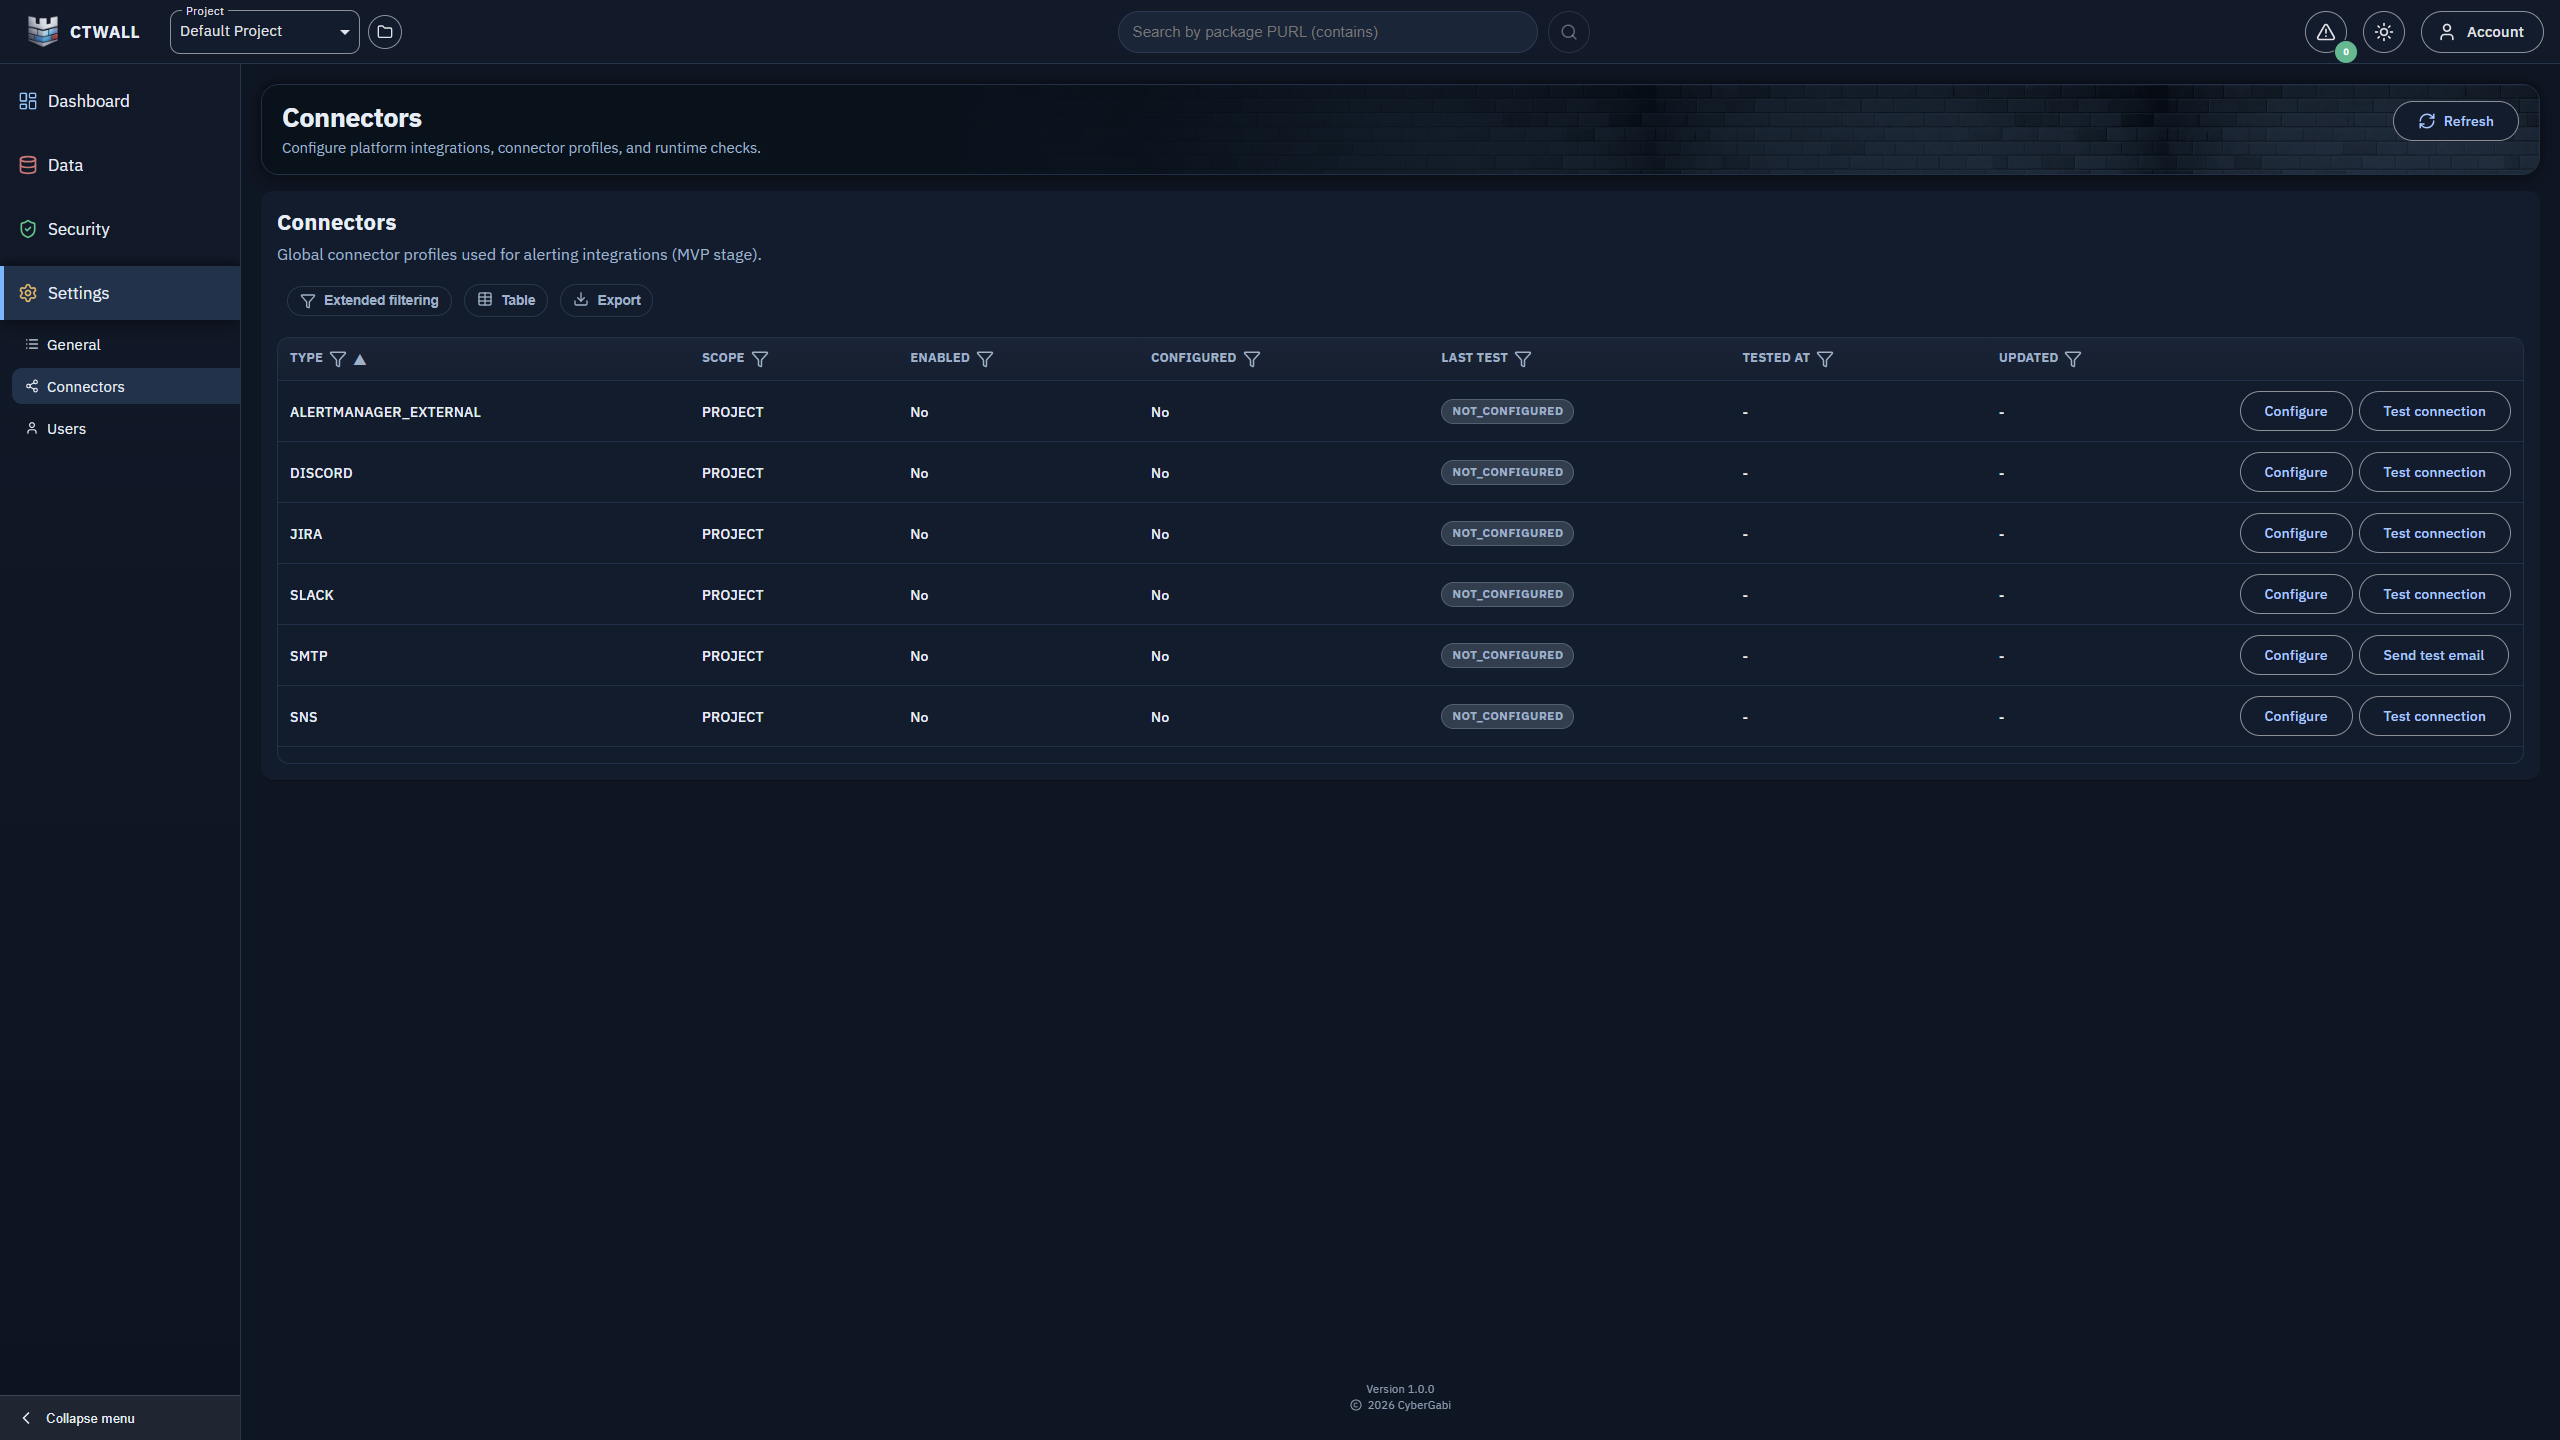Send test email for SMTP
The height and width of the screenshot is (1440, 2560).
[2433, 655]
